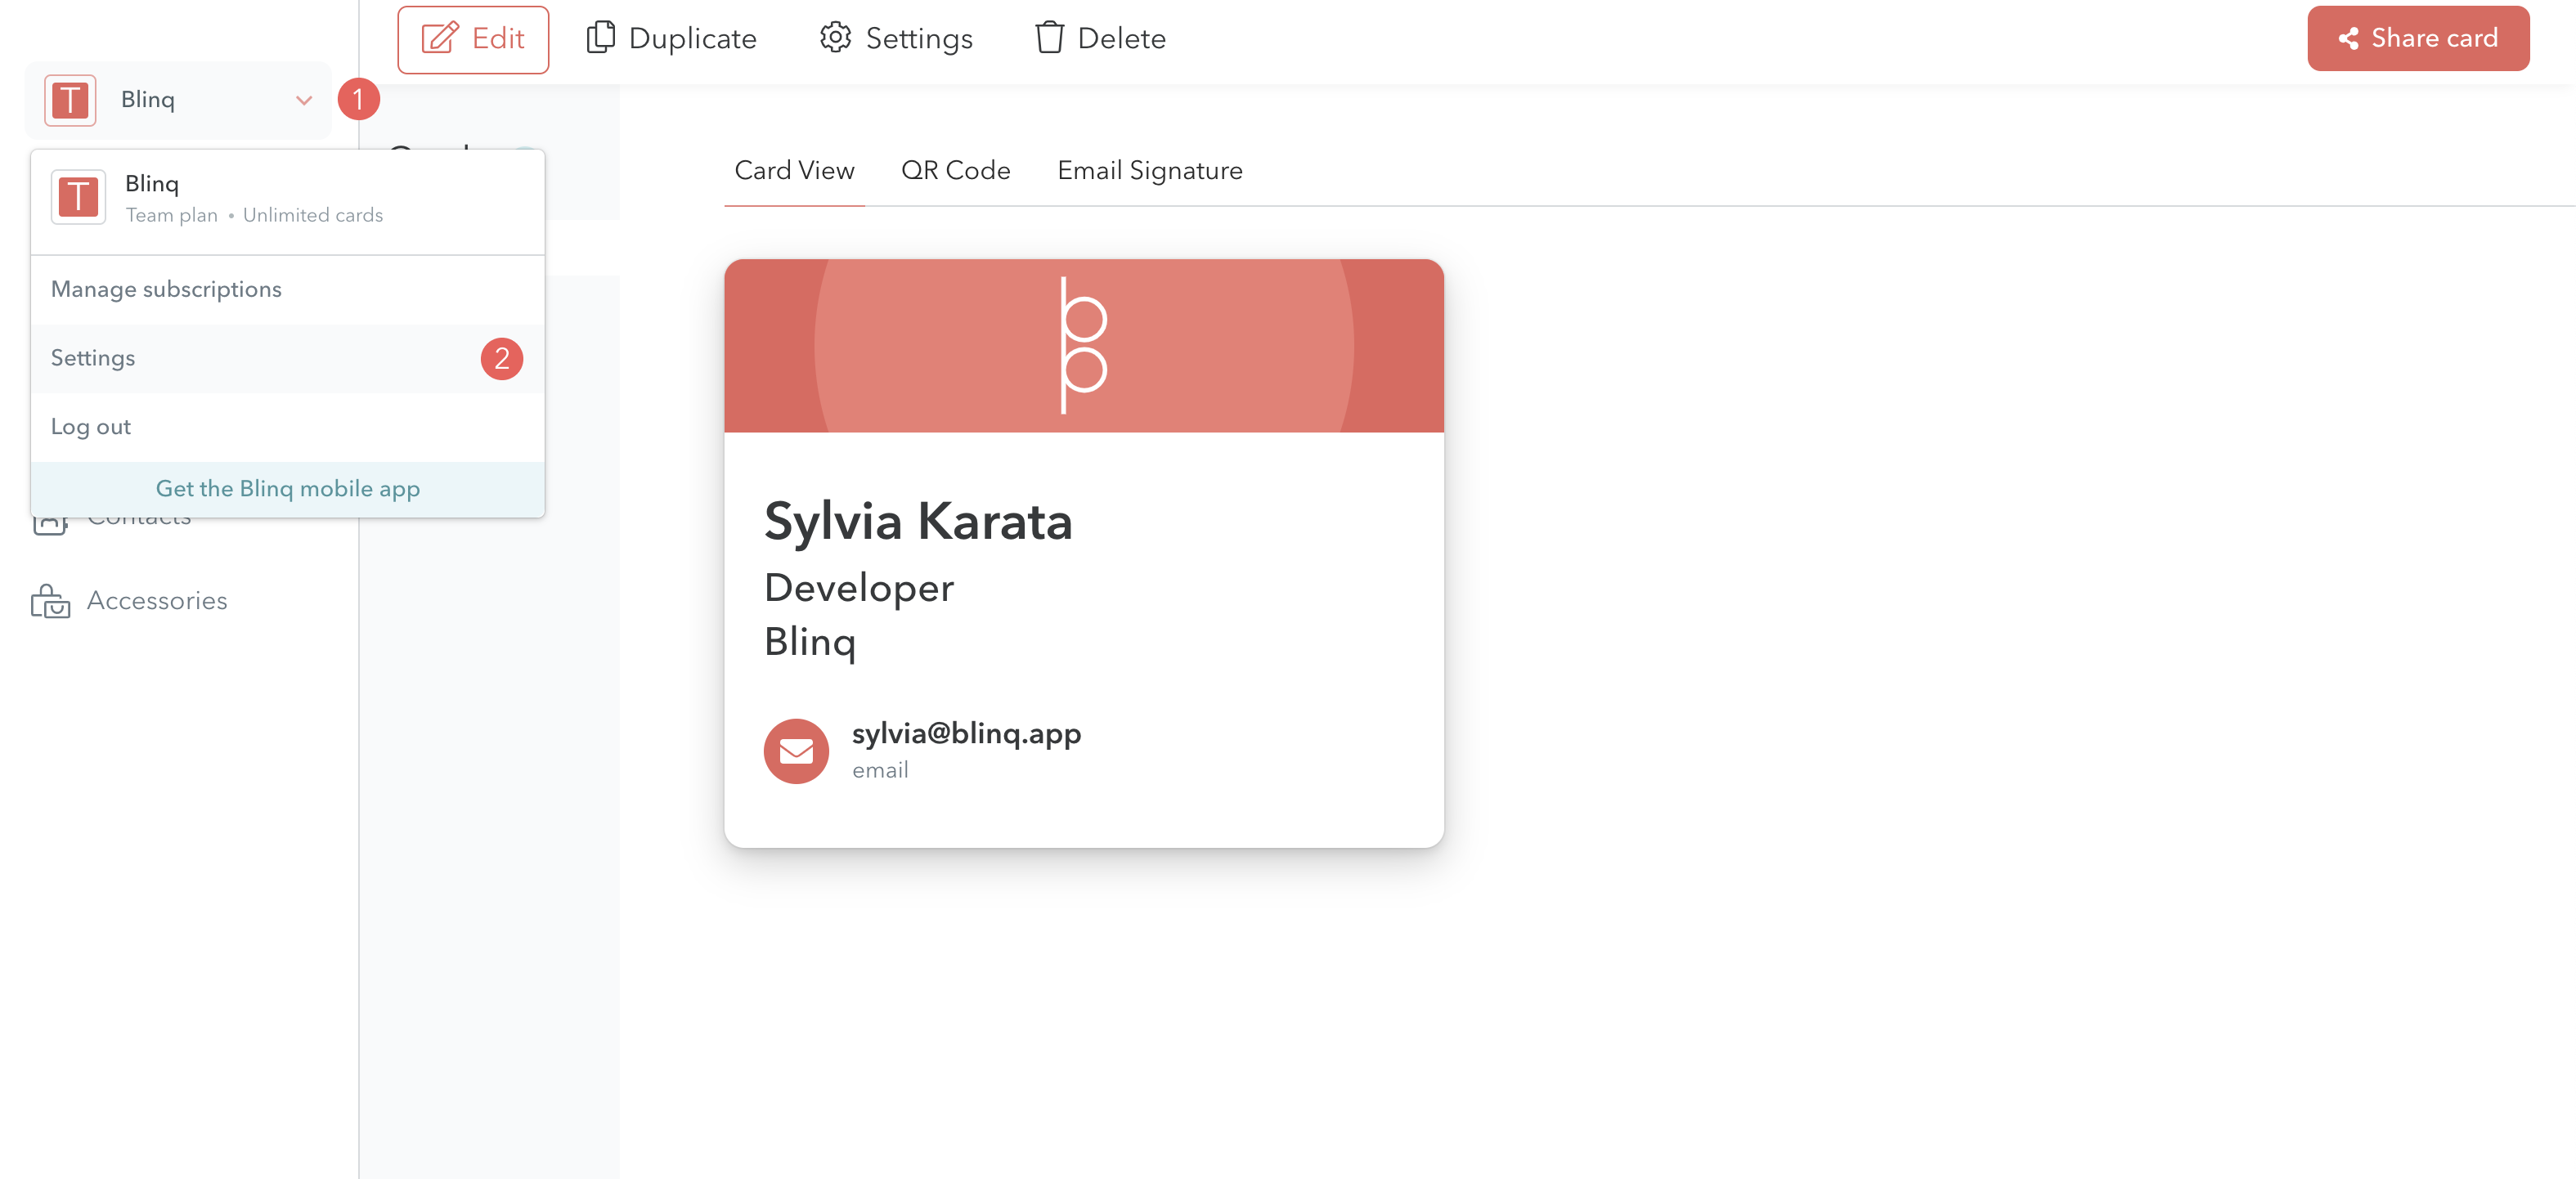Click the 'Team plan' subtitle text
This screenshot has height=1179, width=2576.
coord(171,215)
